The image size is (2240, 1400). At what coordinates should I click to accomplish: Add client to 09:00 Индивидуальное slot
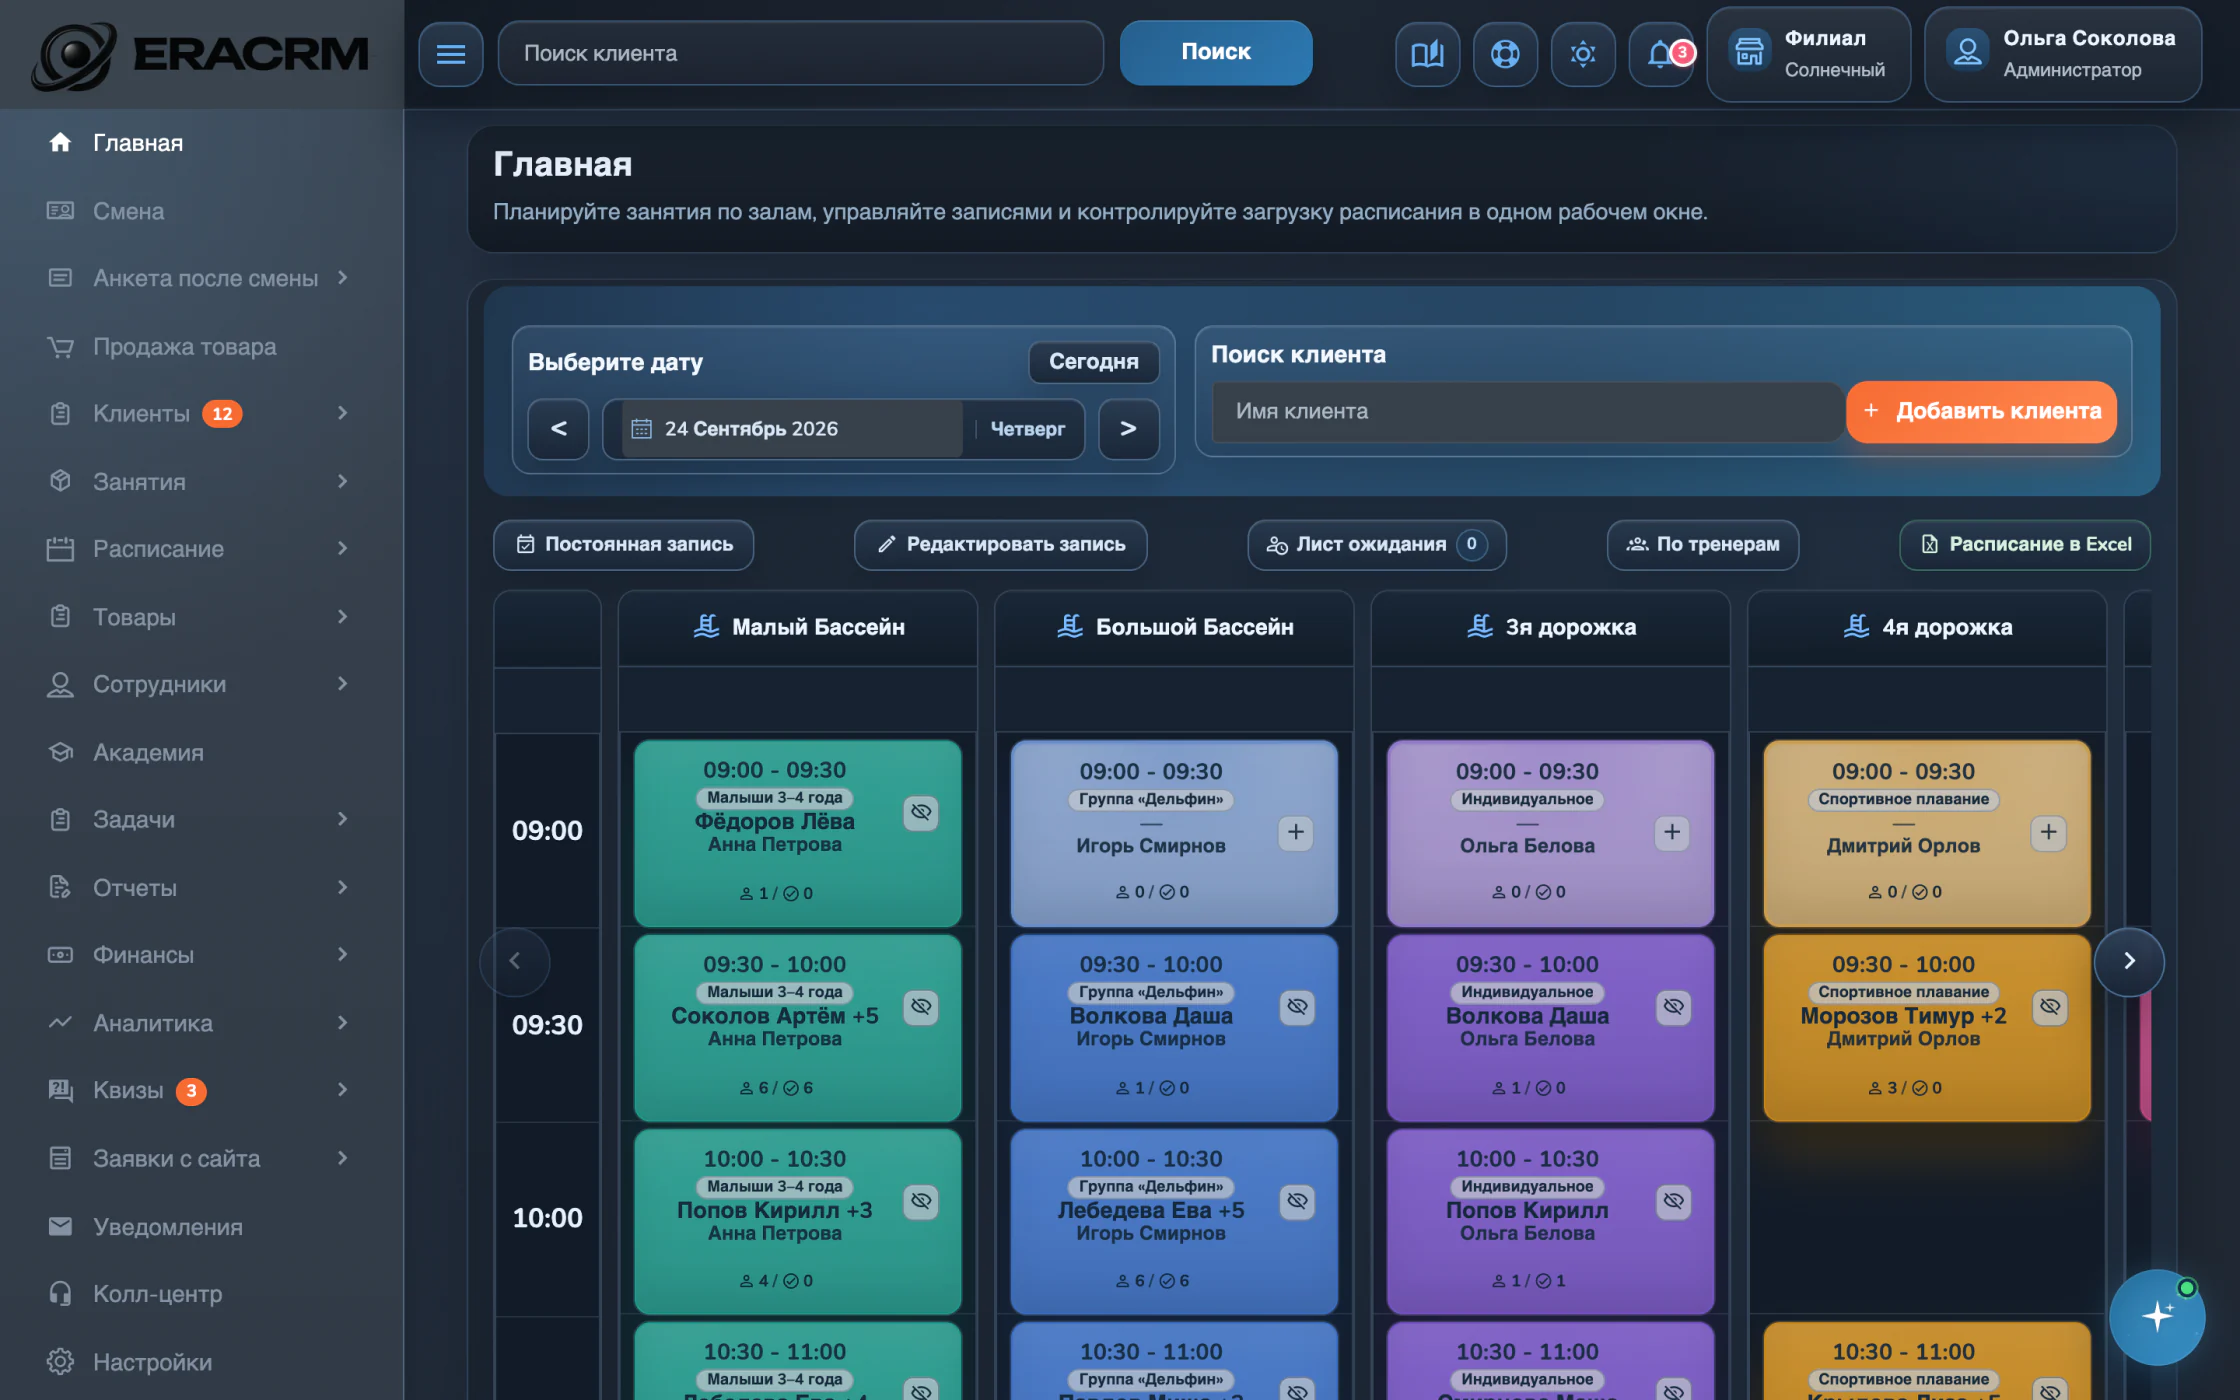(x=1672, y=832)
